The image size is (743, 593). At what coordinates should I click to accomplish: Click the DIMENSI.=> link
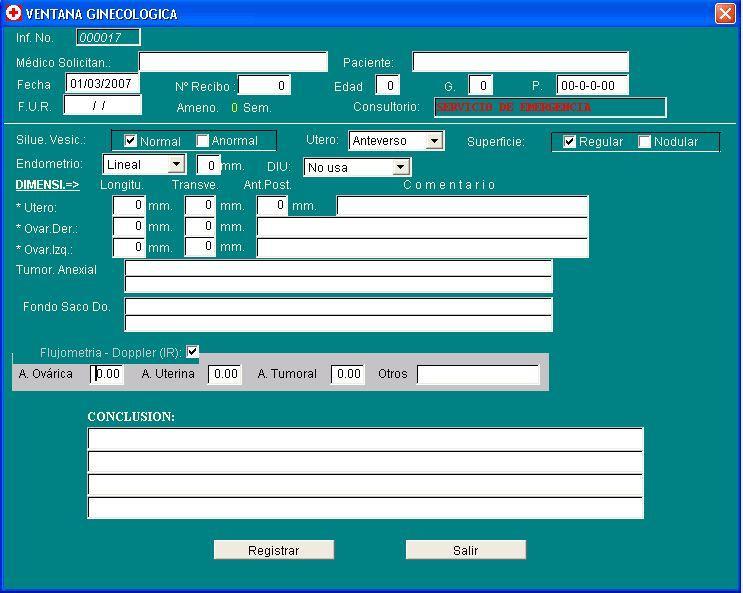(47, 185)
